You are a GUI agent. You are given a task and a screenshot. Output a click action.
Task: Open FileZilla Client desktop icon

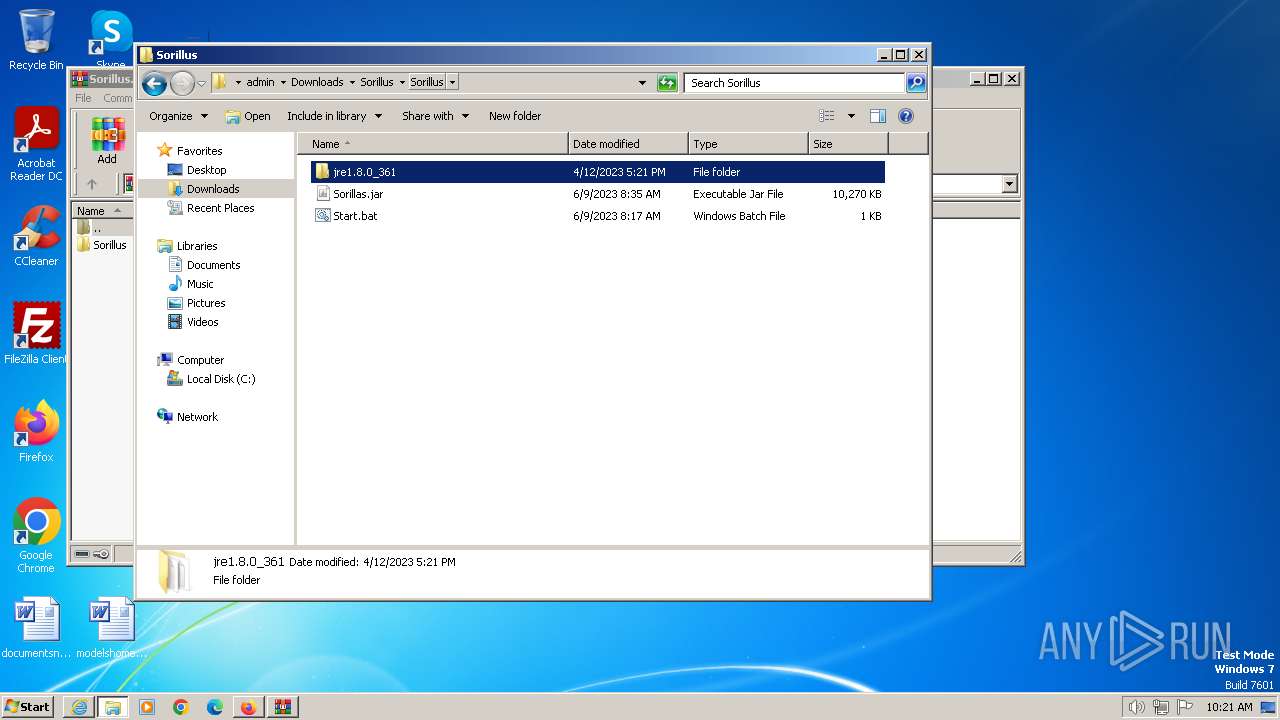pyautogui.click(x=36, y=334)
